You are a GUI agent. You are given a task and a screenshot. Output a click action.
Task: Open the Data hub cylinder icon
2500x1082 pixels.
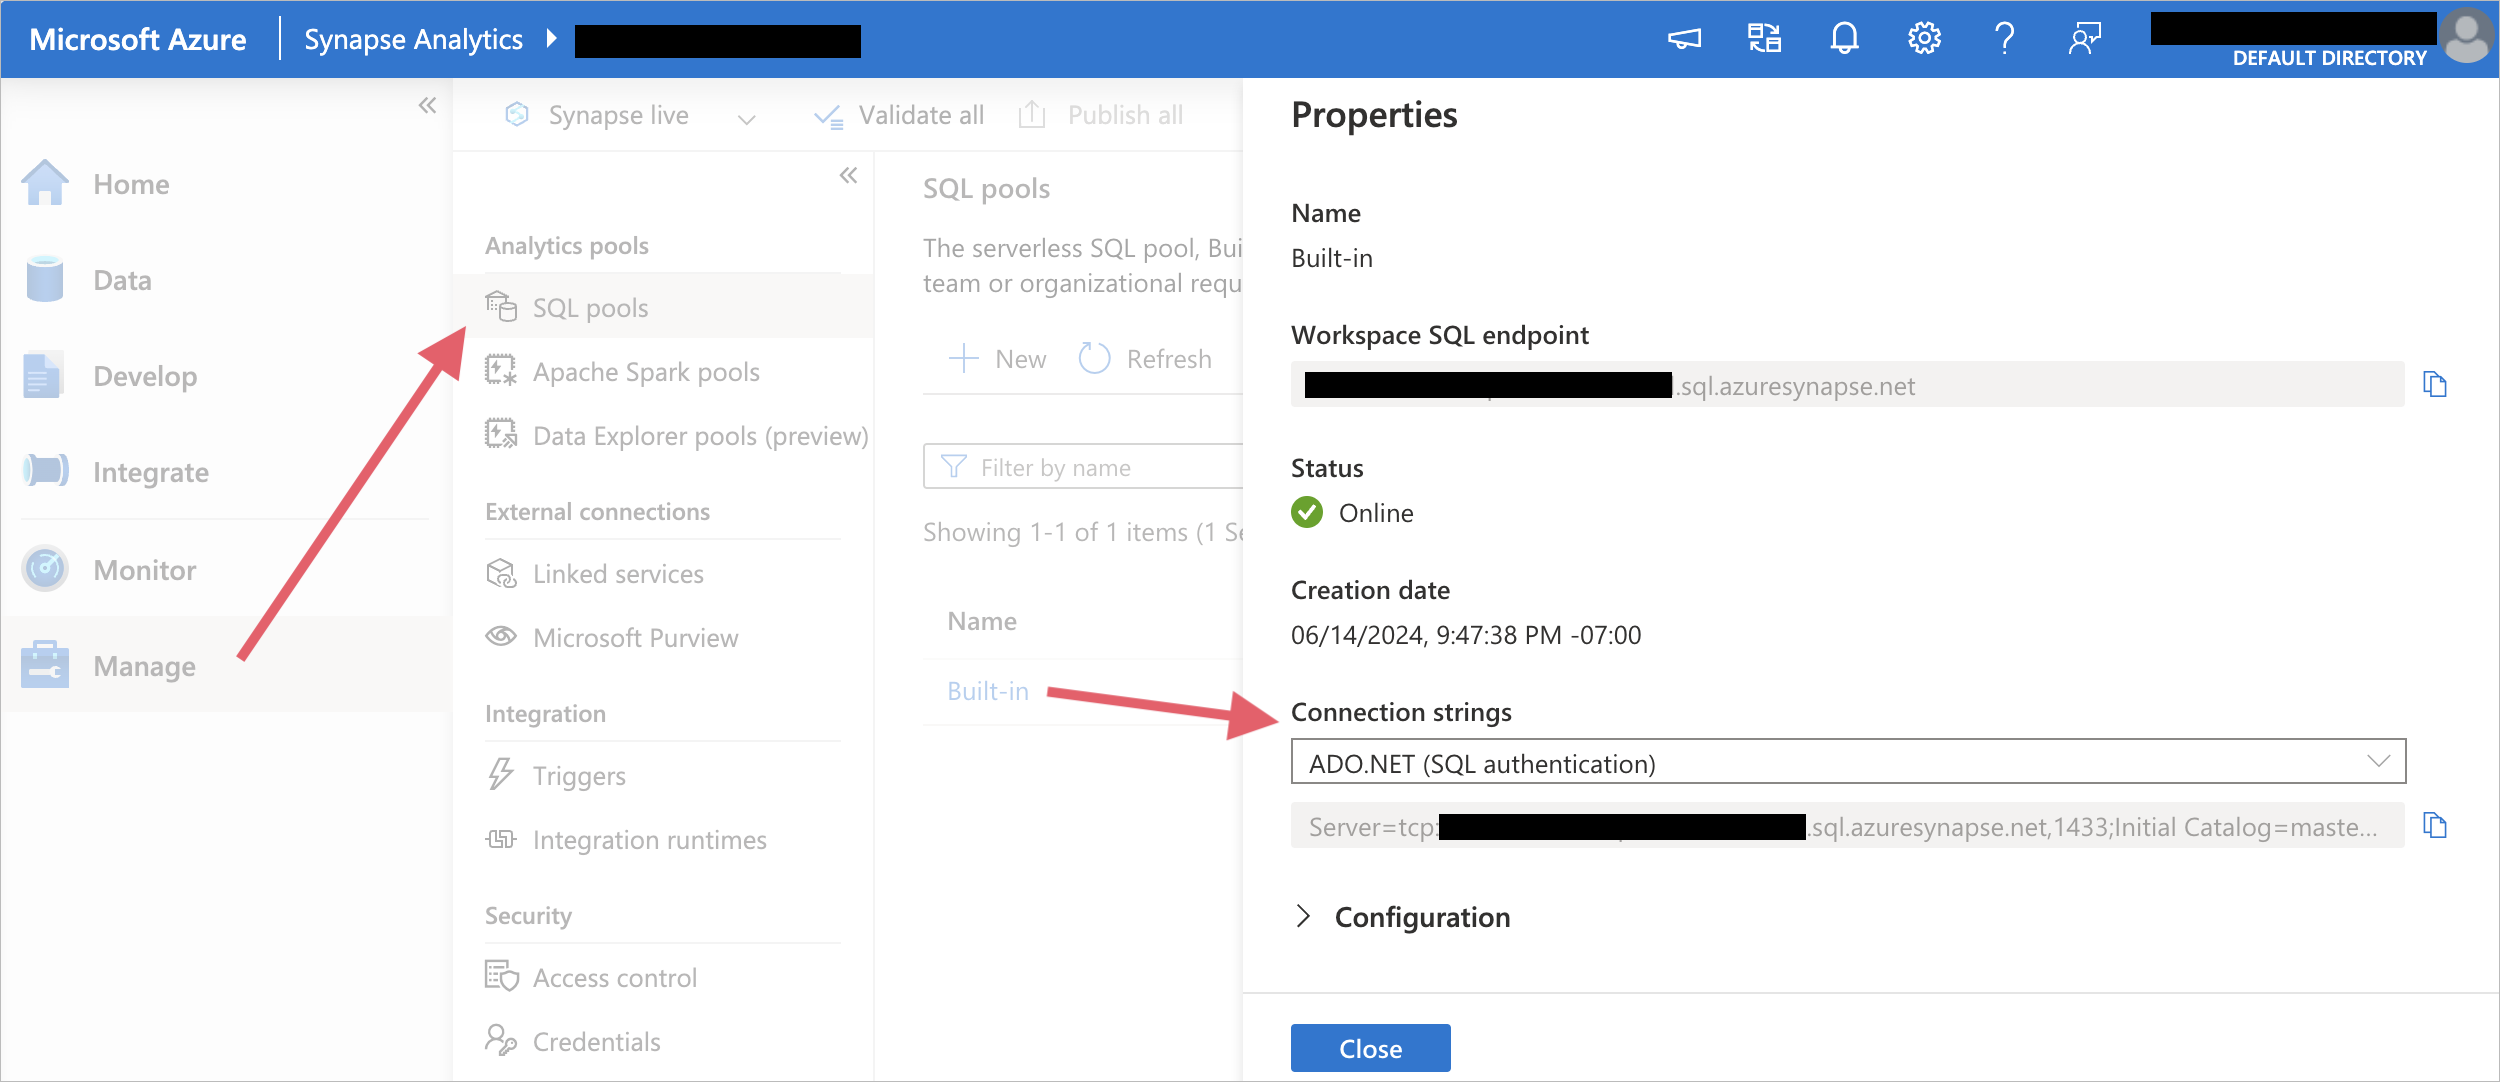coord(45,280)
